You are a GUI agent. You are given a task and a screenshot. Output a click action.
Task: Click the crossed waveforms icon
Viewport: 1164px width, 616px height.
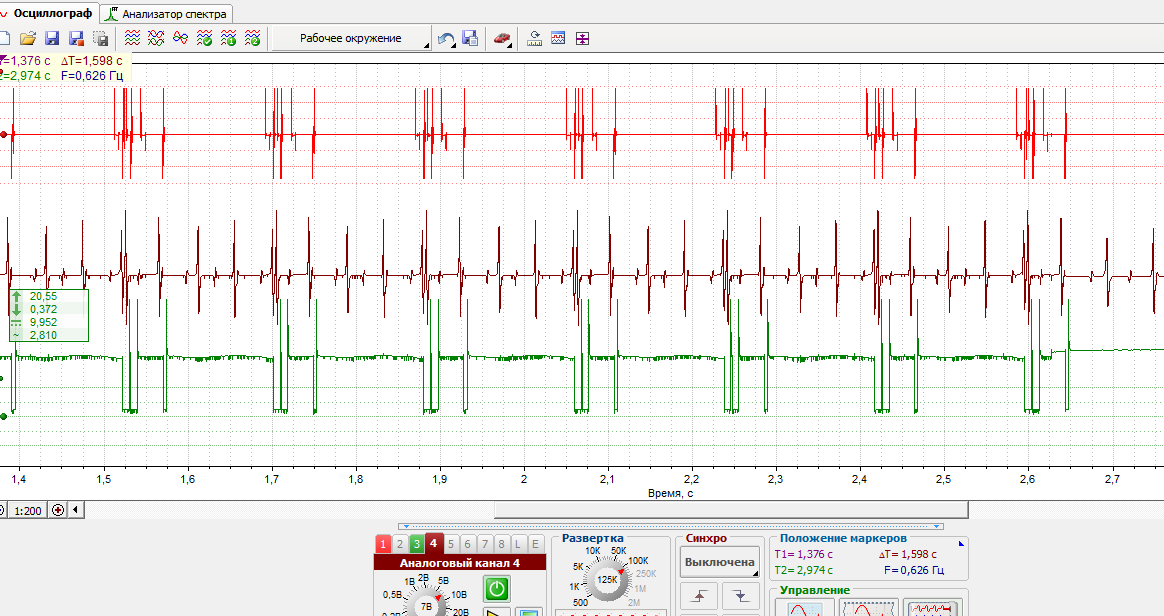(156, 38)
